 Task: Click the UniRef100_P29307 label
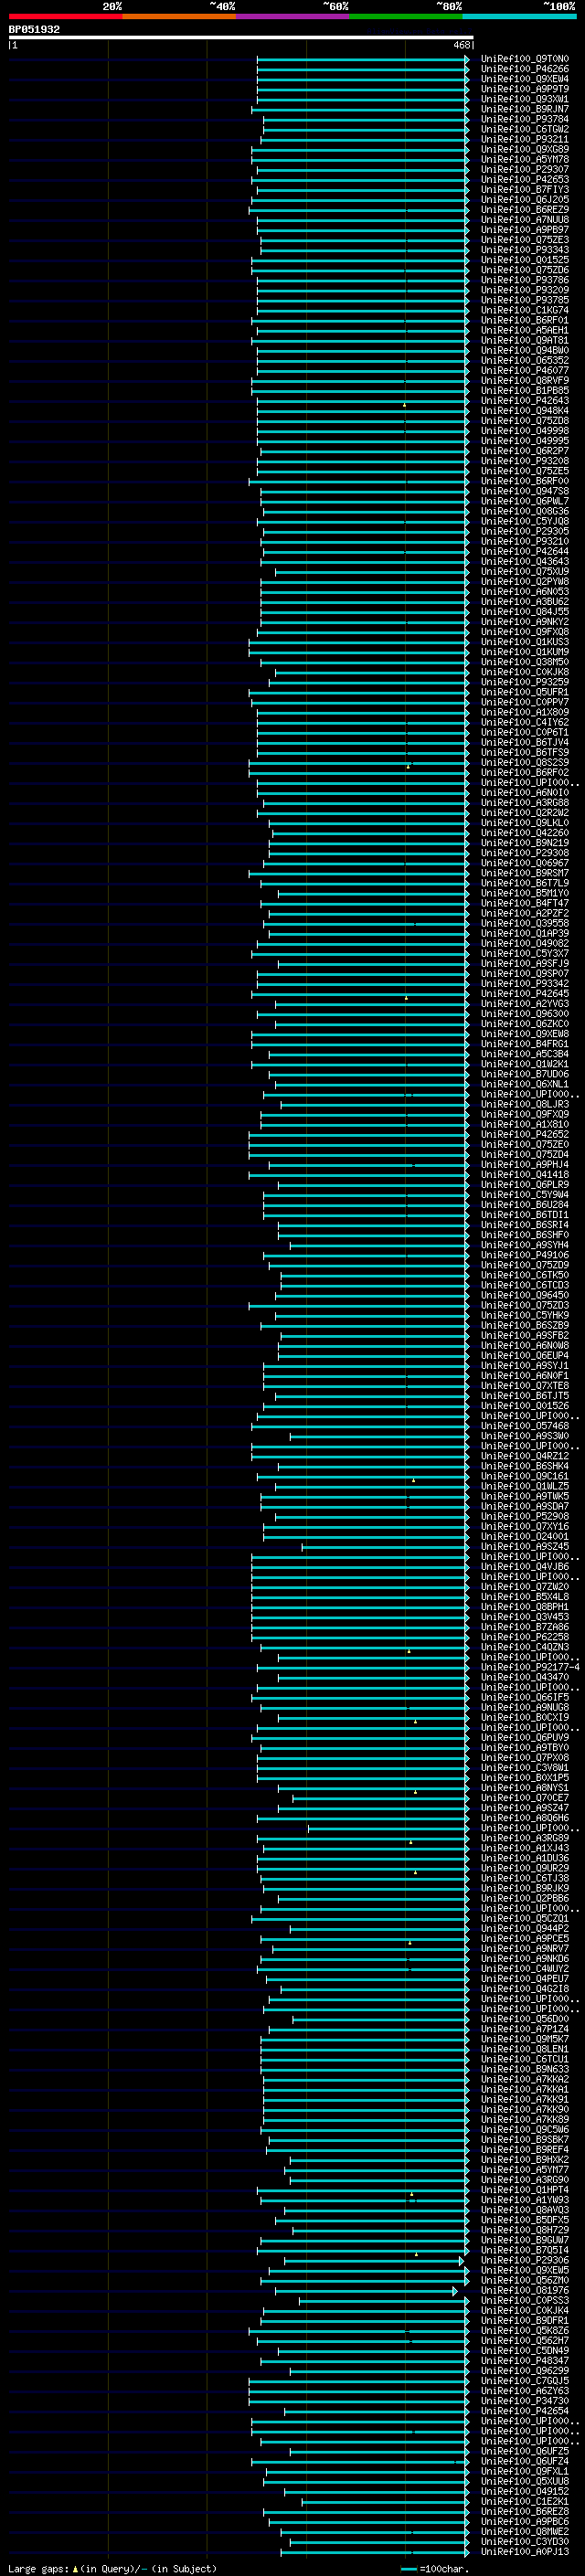pos(524,169)
